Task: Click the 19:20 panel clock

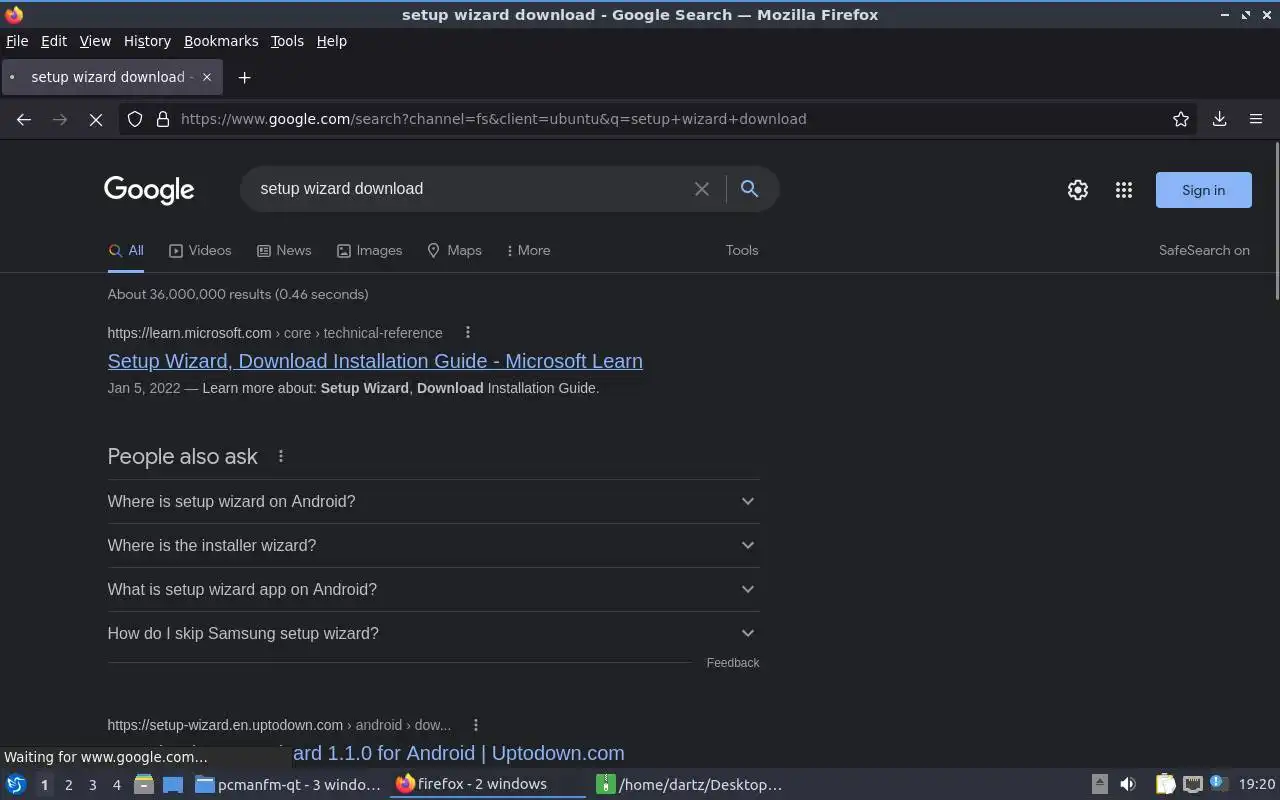Action: 1257,784
